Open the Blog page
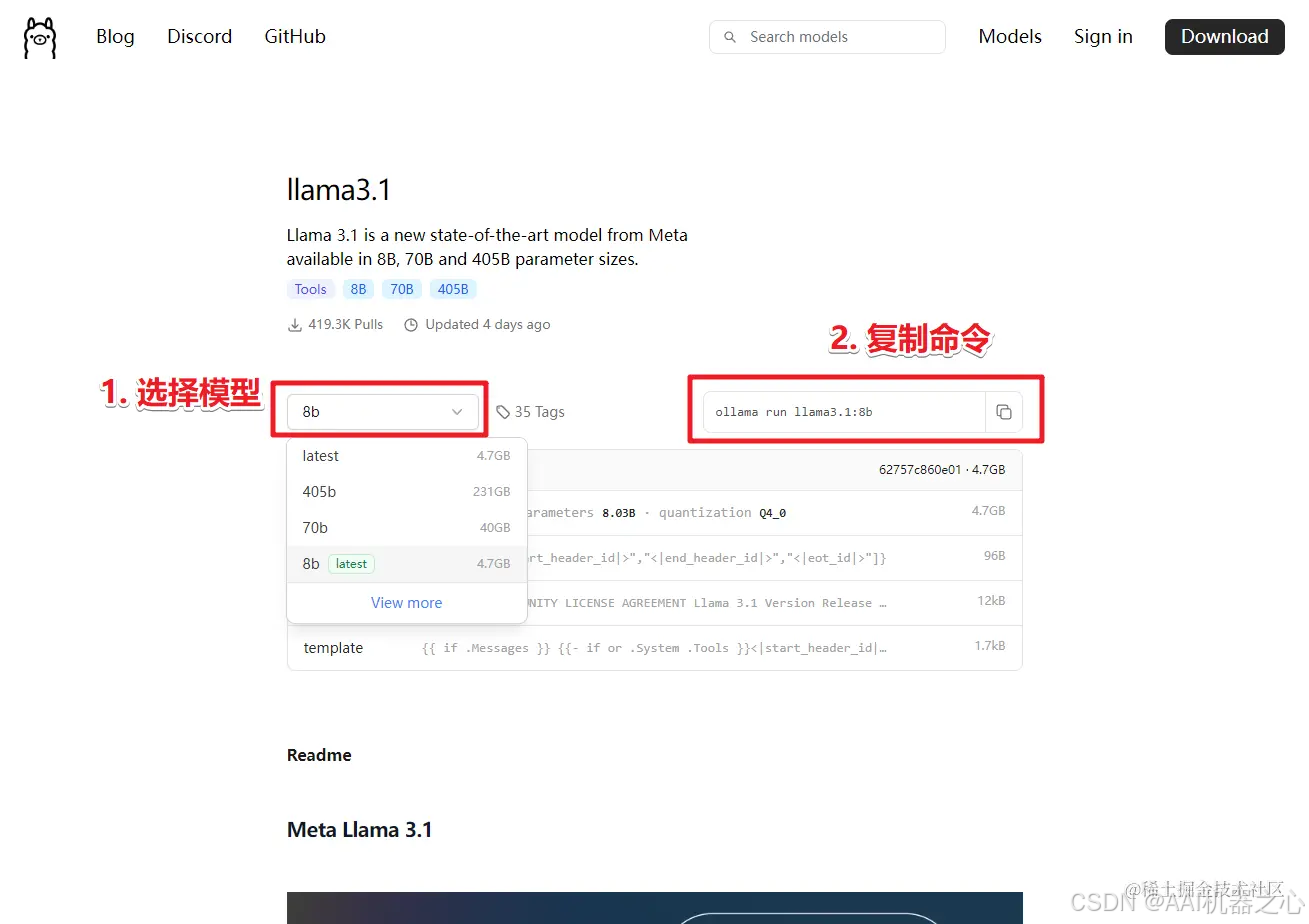 [x=115, y=37]
